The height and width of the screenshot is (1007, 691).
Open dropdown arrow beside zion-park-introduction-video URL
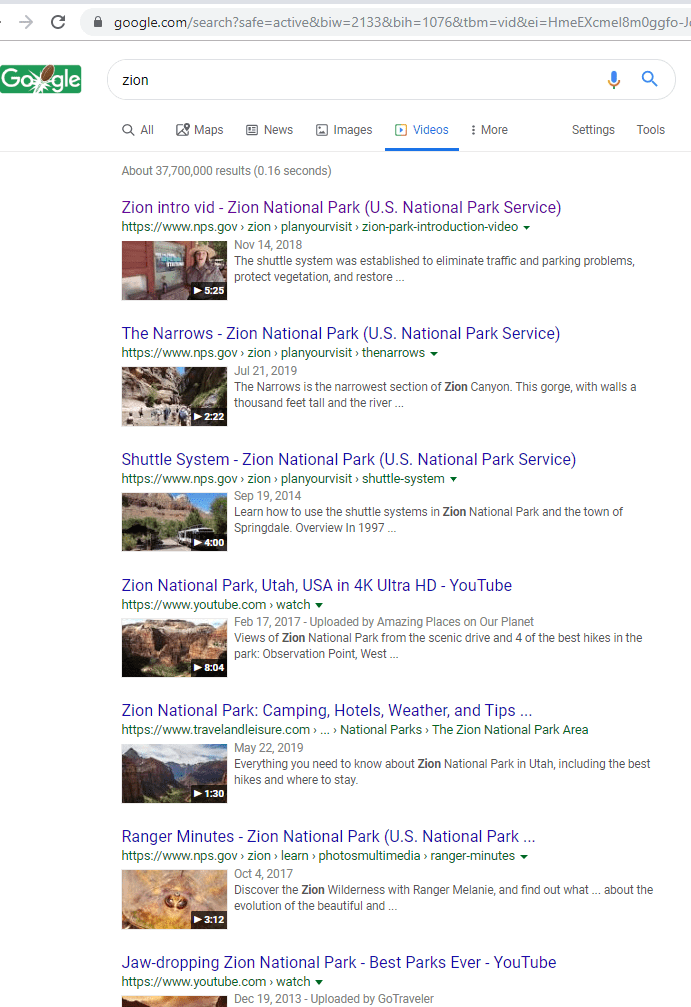pyautogui.click(x=527, y=228)
